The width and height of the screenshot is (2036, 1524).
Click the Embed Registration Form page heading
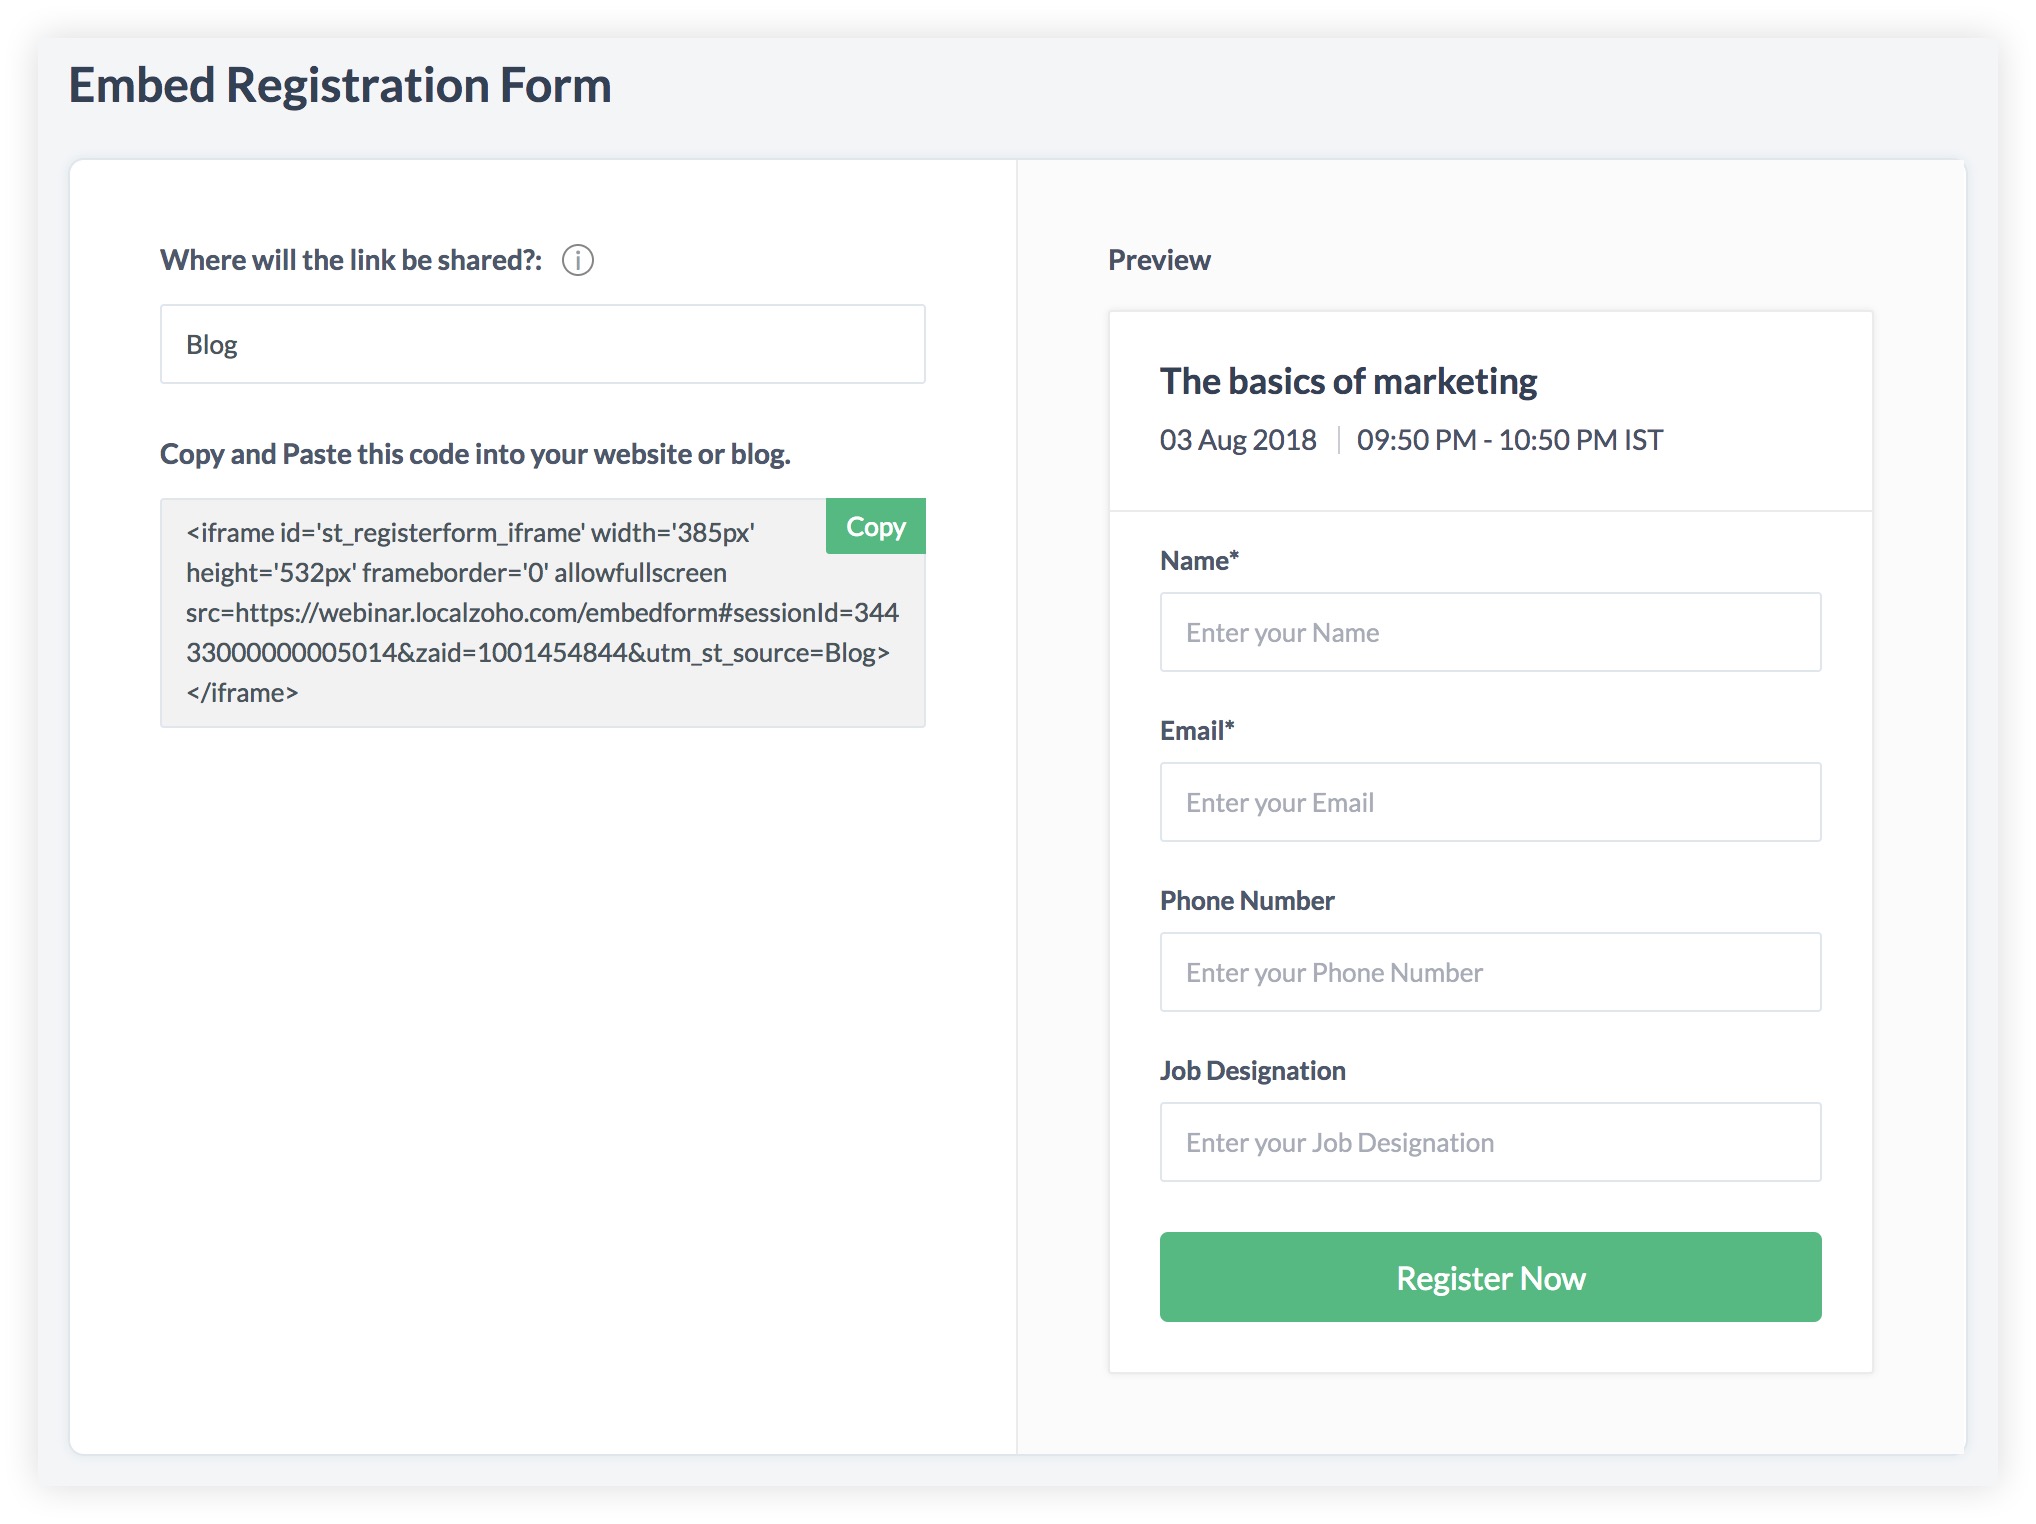tap(340, 85)
